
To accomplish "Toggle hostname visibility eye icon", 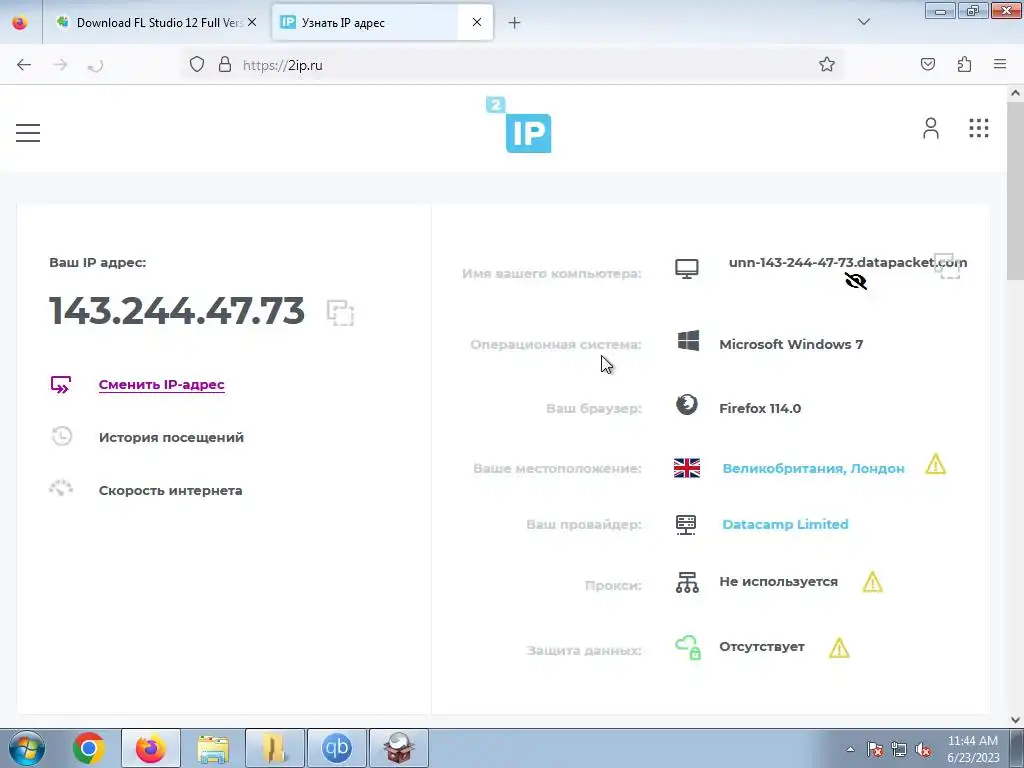I will click(856, 281).
